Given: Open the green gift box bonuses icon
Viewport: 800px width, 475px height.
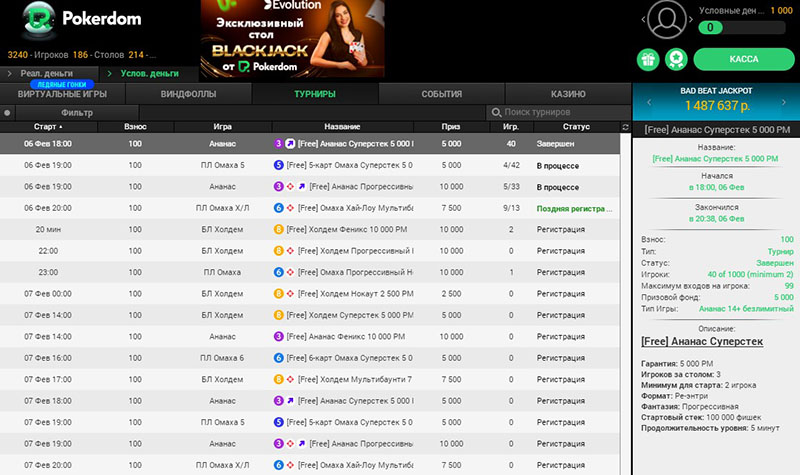Looking at the screenshot, I should (x=648, y=59).
